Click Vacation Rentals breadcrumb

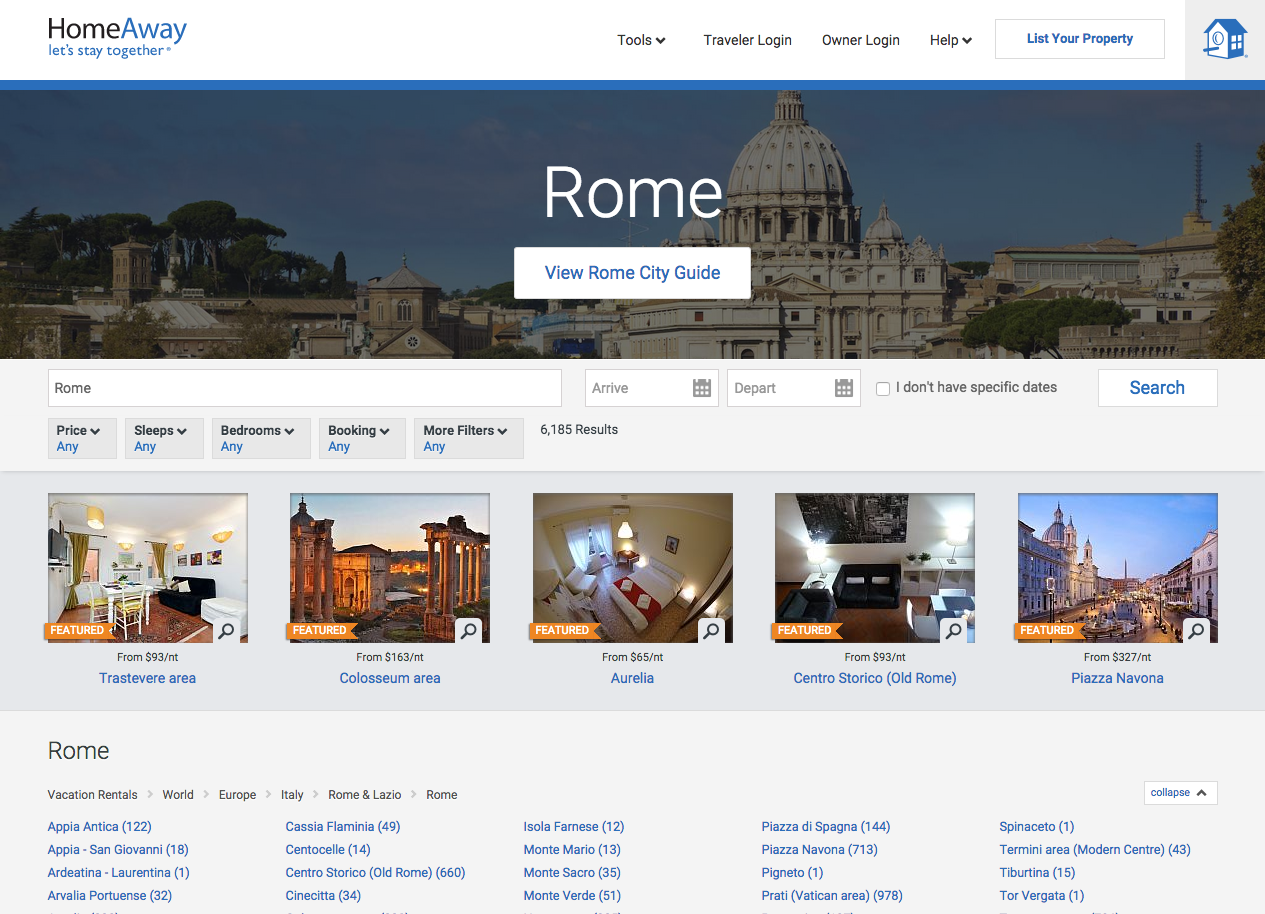[x=93, y=795]
